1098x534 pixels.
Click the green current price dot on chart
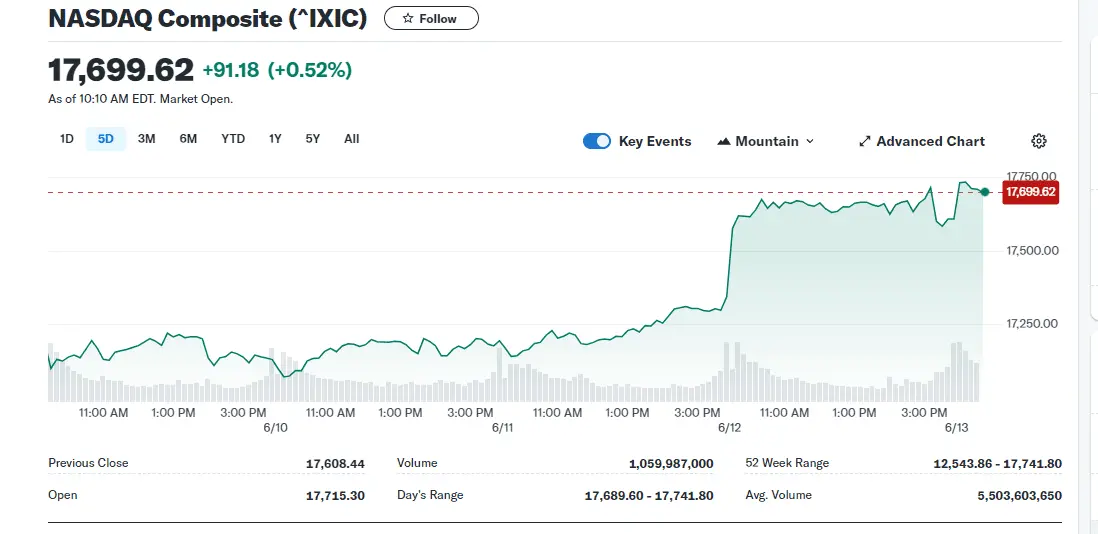[x=985, y=192]
